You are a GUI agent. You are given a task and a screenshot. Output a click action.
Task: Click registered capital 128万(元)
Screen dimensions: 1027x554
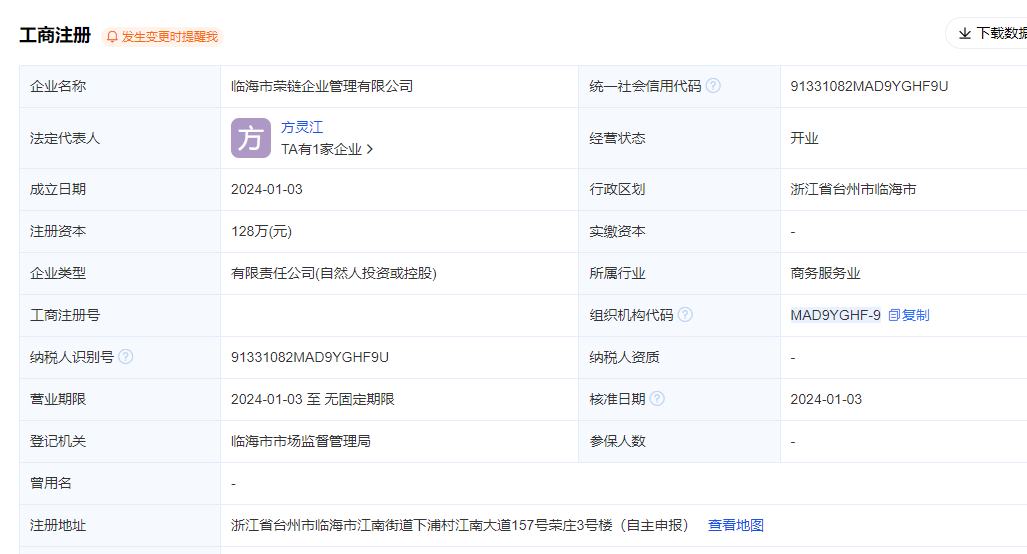pos(261,231)
